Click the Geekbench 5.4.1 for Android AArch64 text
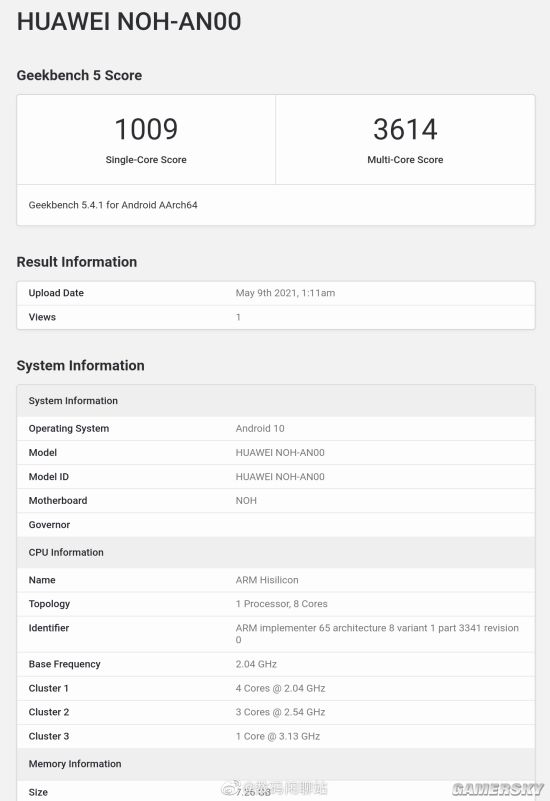Image resolution: width=550 pixels, height=801 pixels. [113, 205]
